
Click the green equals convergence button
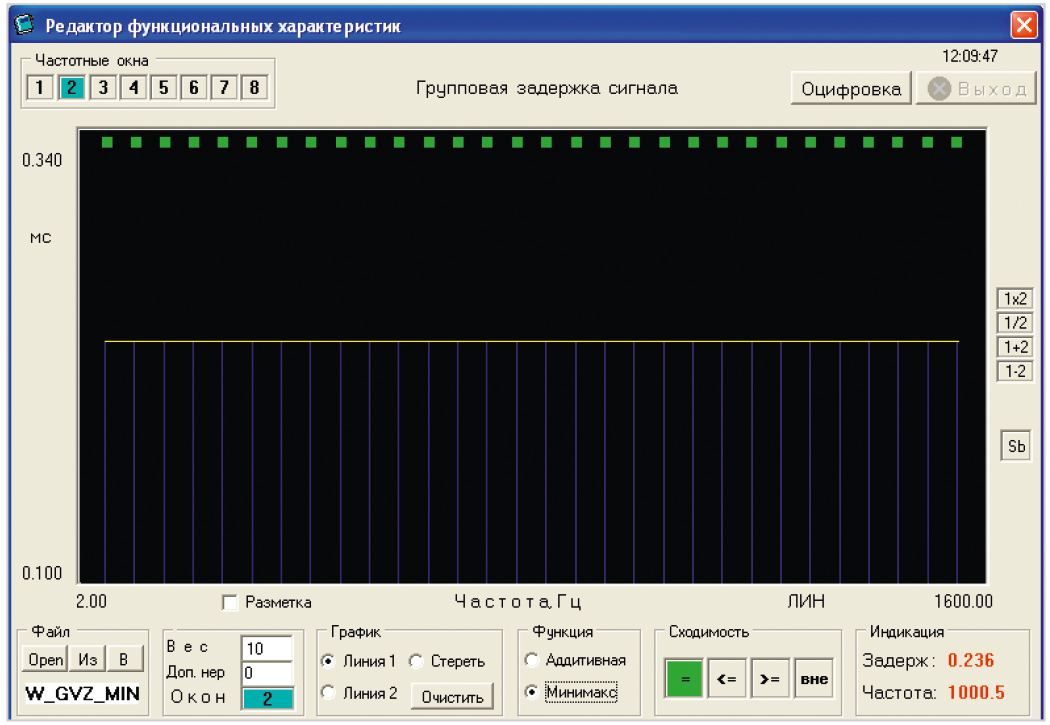pyautogui.click(x=684, y=679)
